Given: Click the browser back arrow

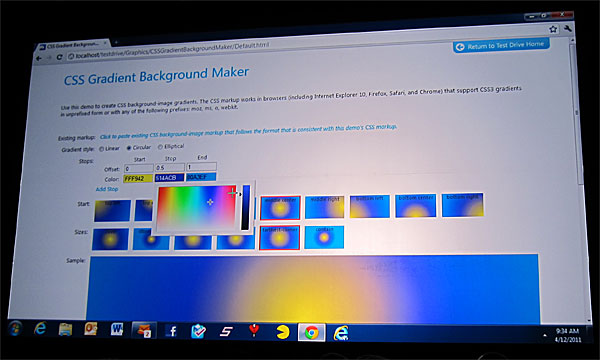Looking at the screenshot, I should coord(39,58).
